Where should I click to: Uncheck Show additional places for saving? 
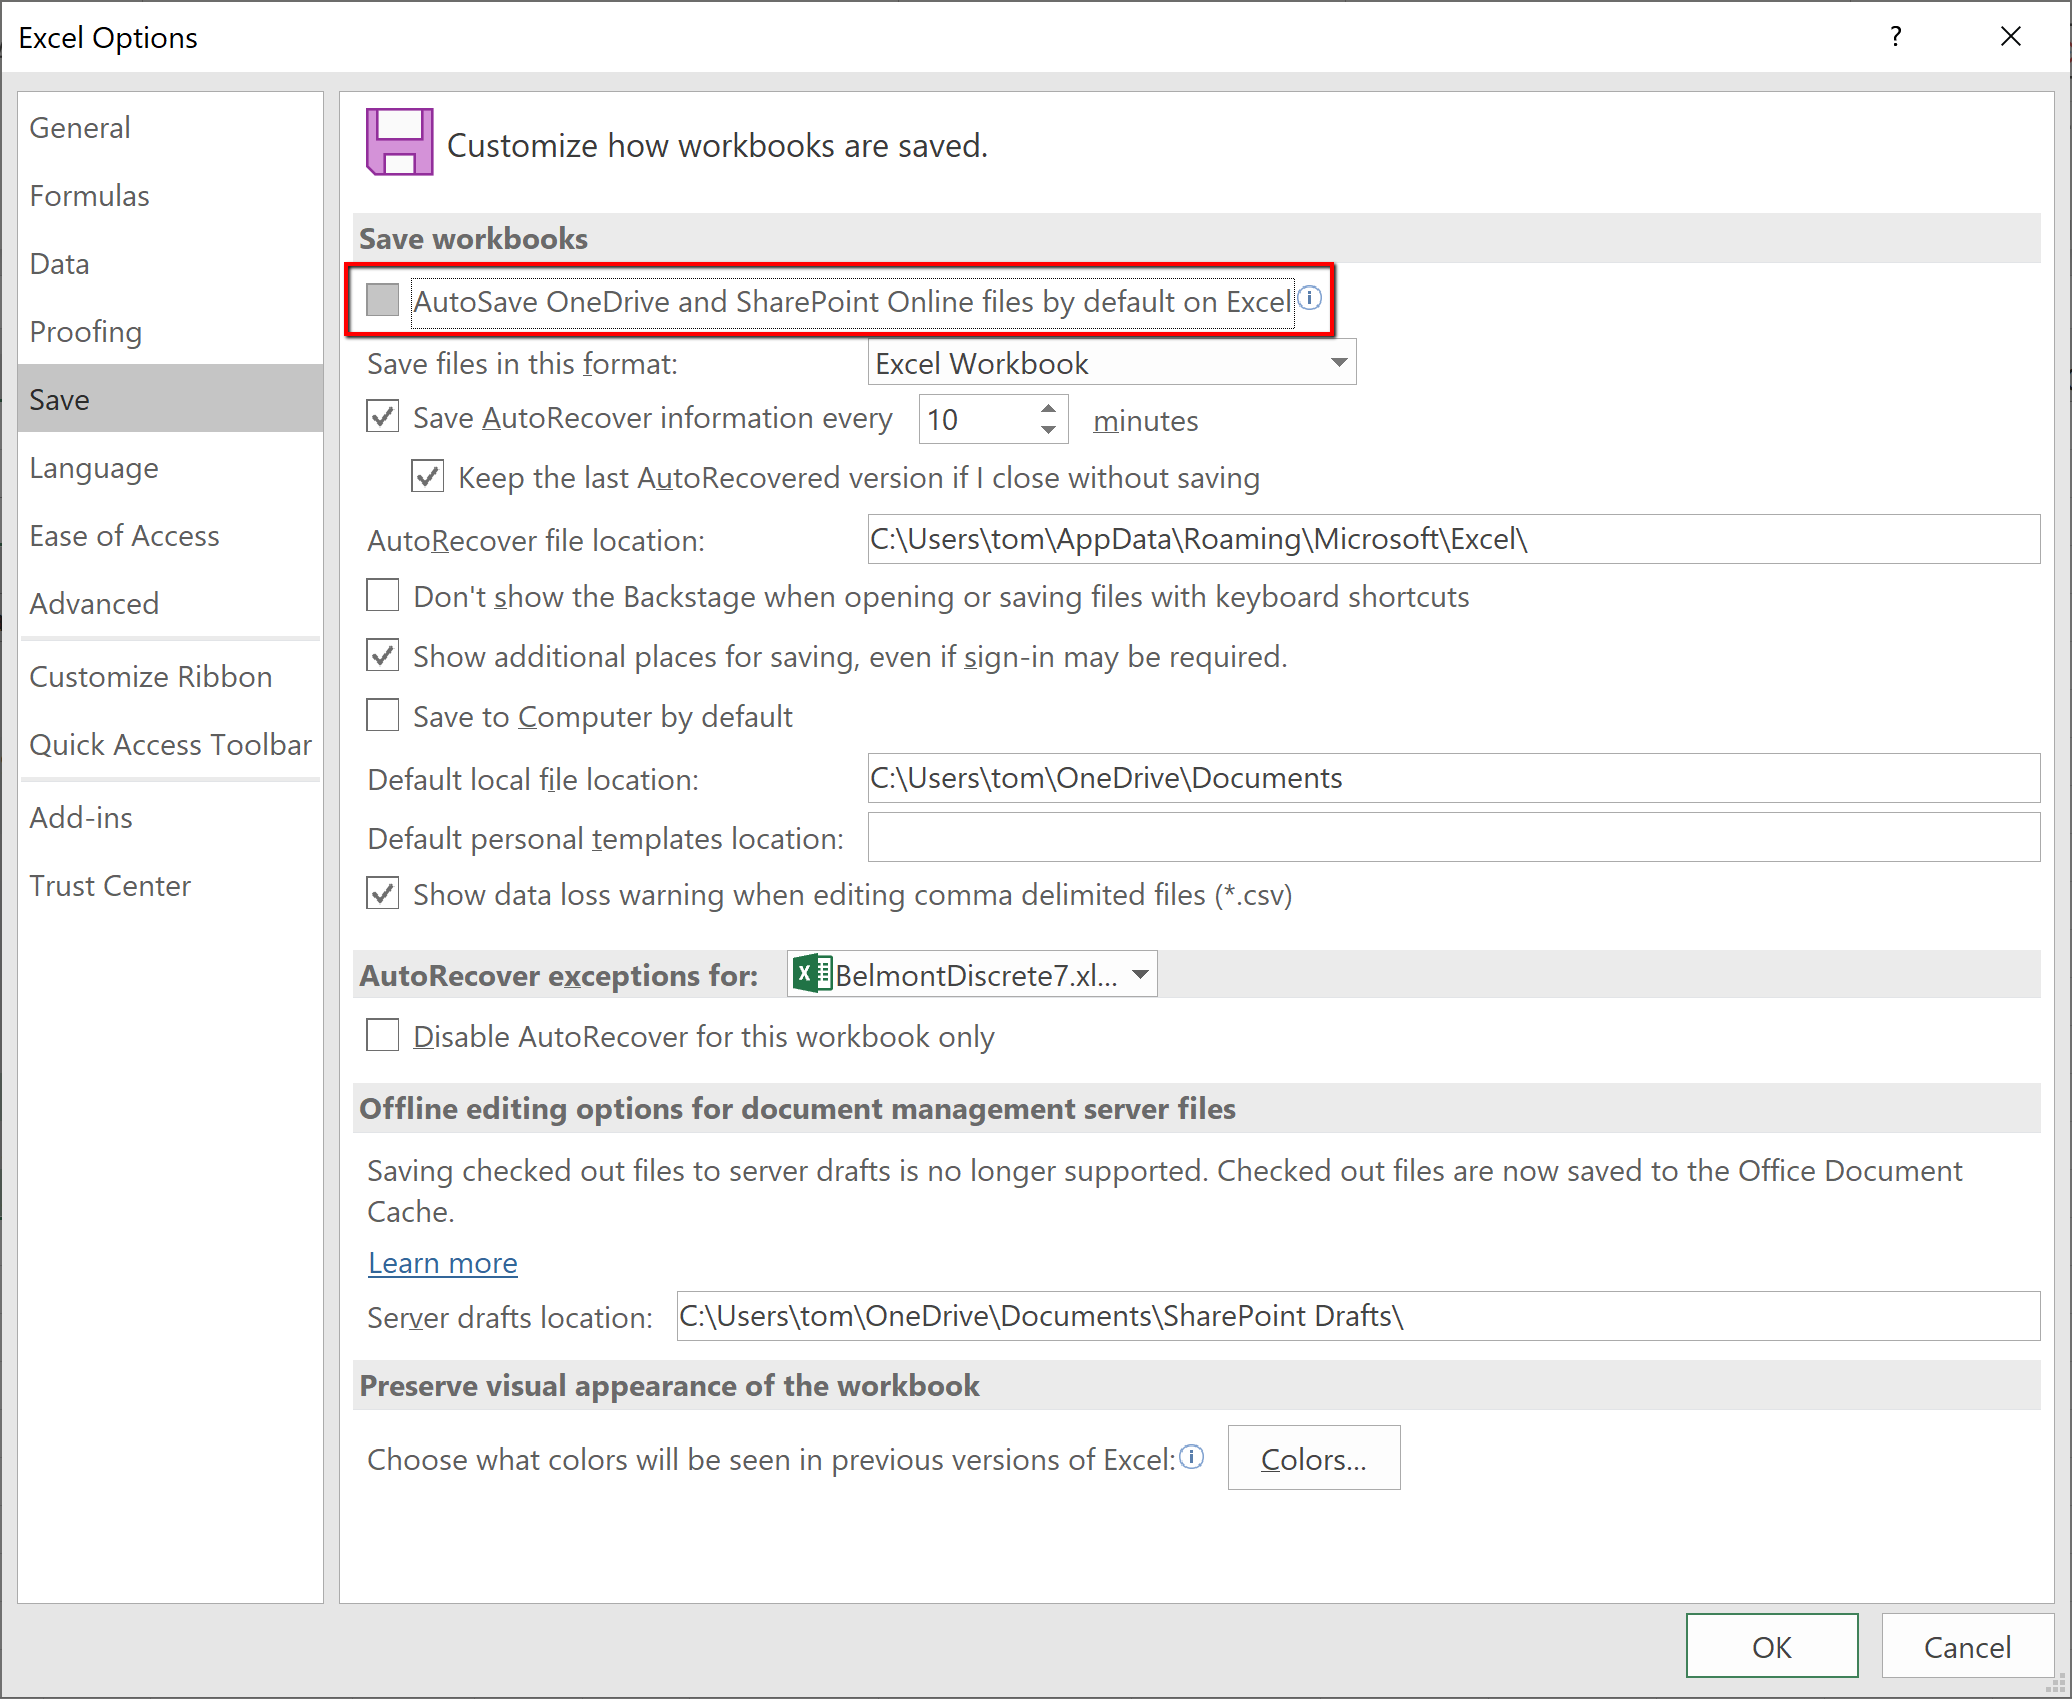[x=382, y=655]
